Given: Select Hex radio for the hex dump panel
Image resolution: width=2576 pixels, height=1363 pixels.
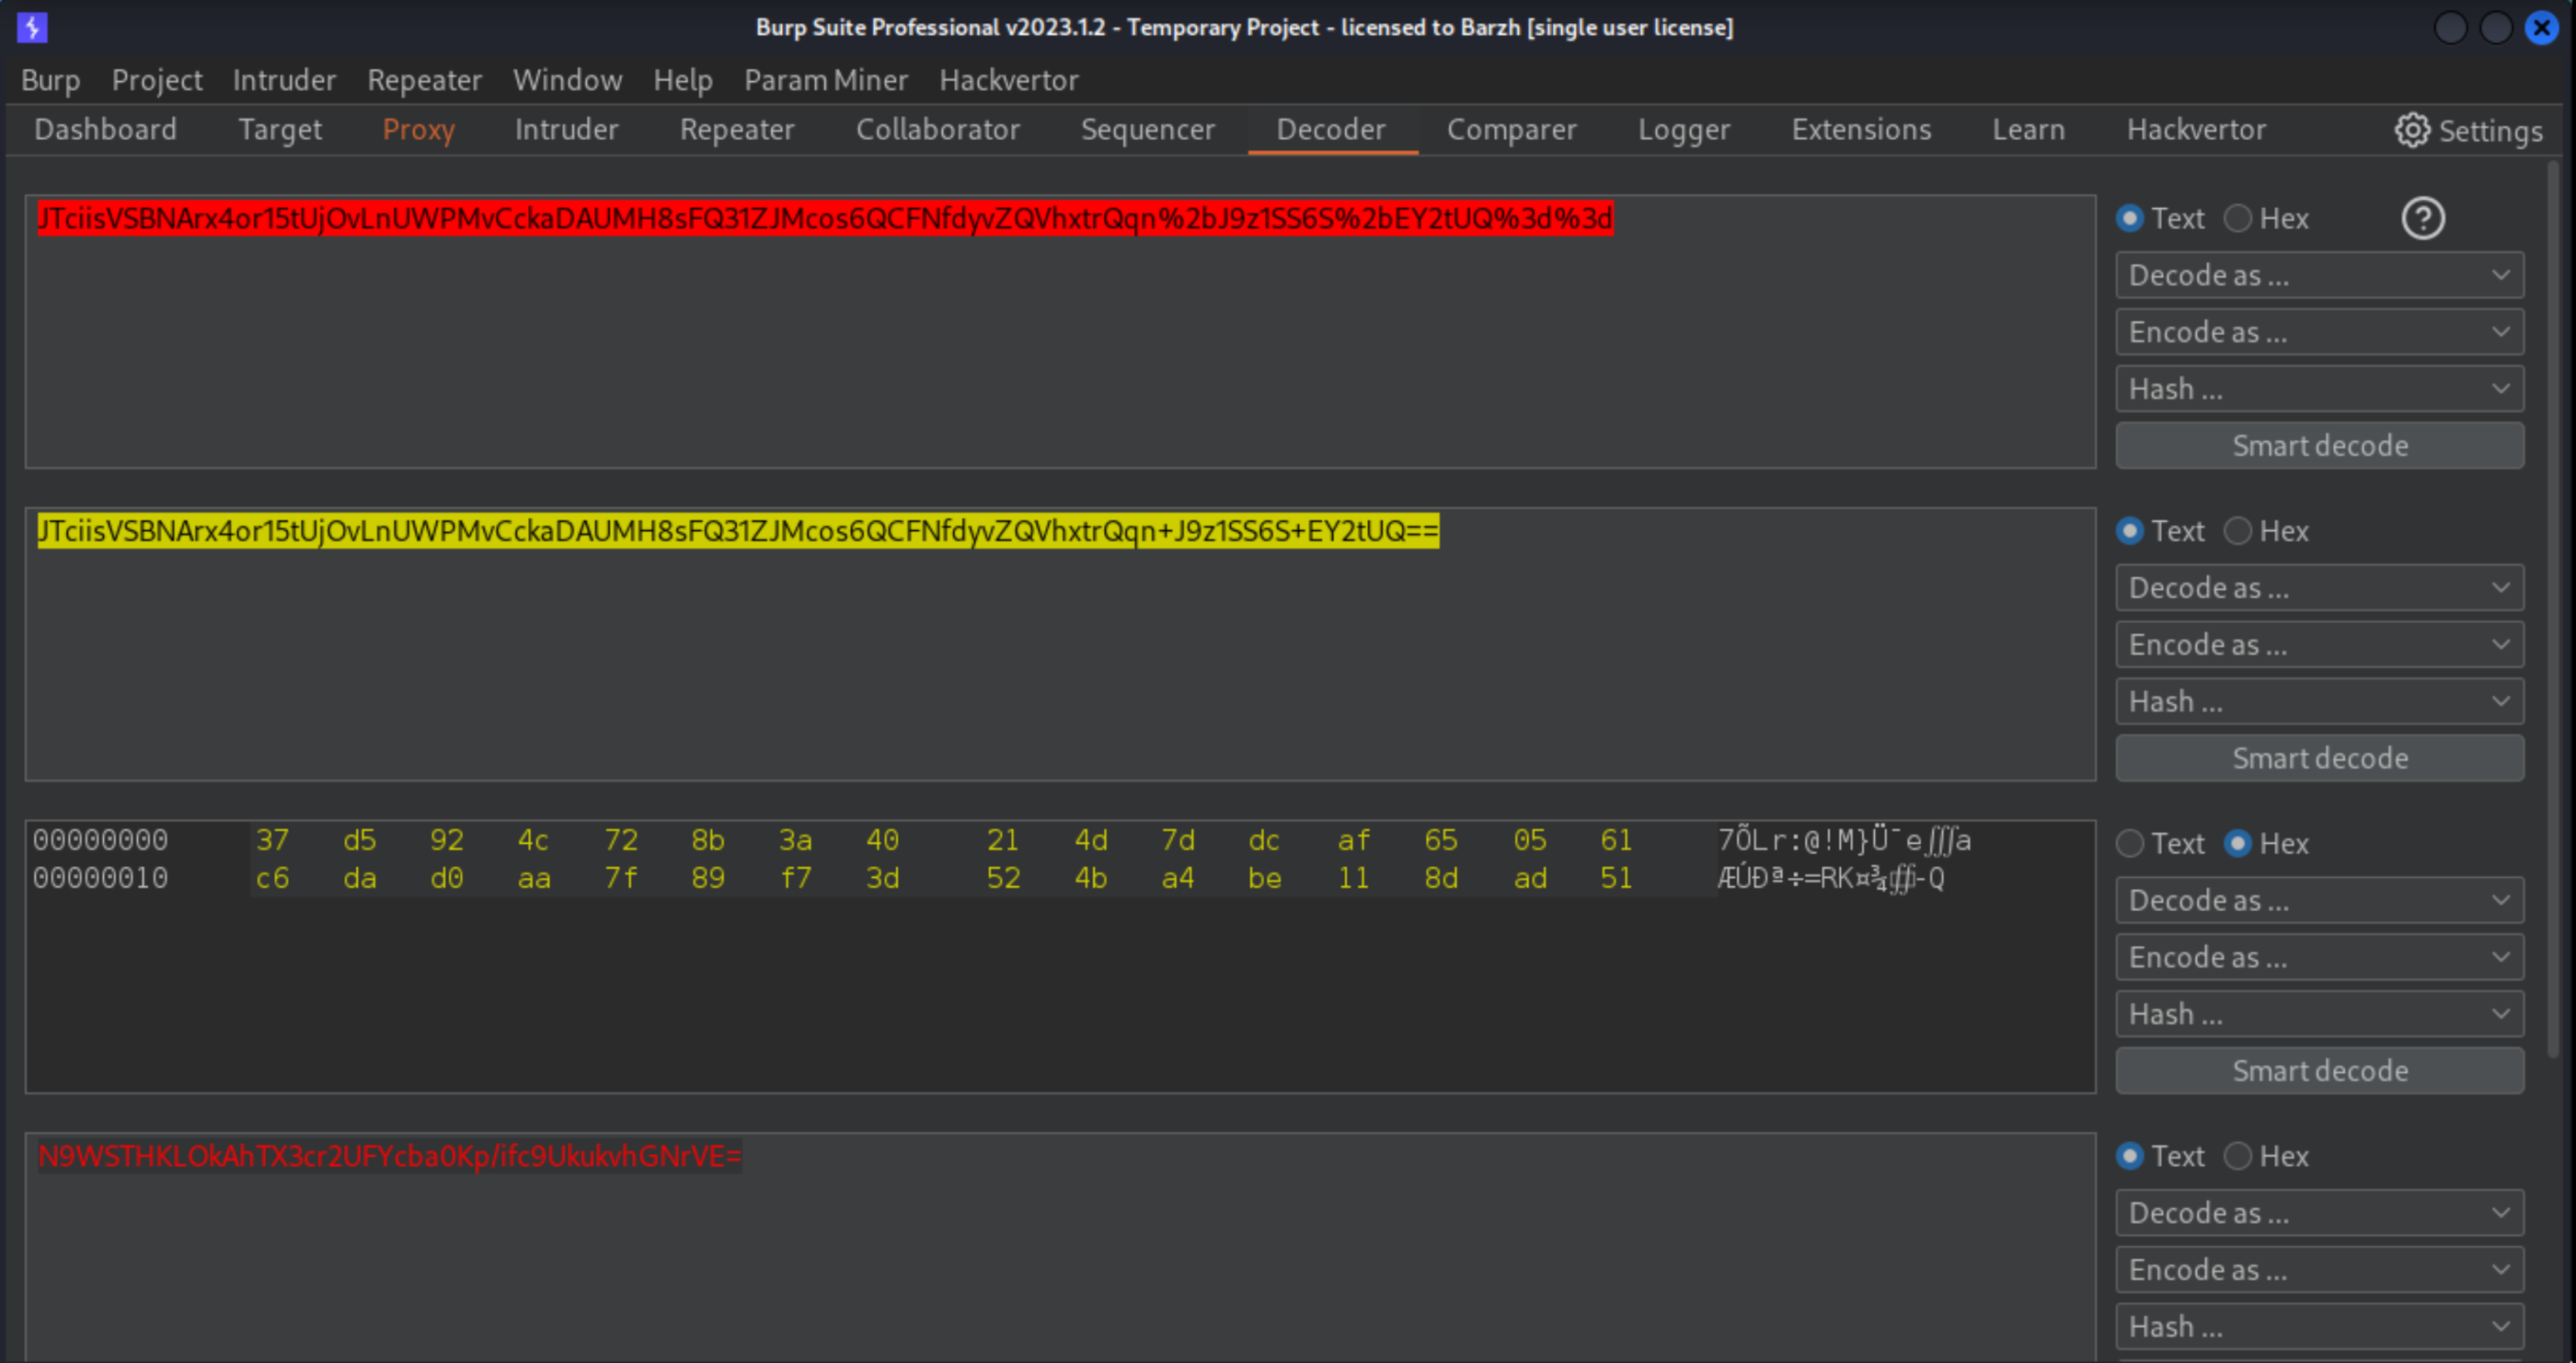Looking at the screenshot, I should (x=2237, y=843).
